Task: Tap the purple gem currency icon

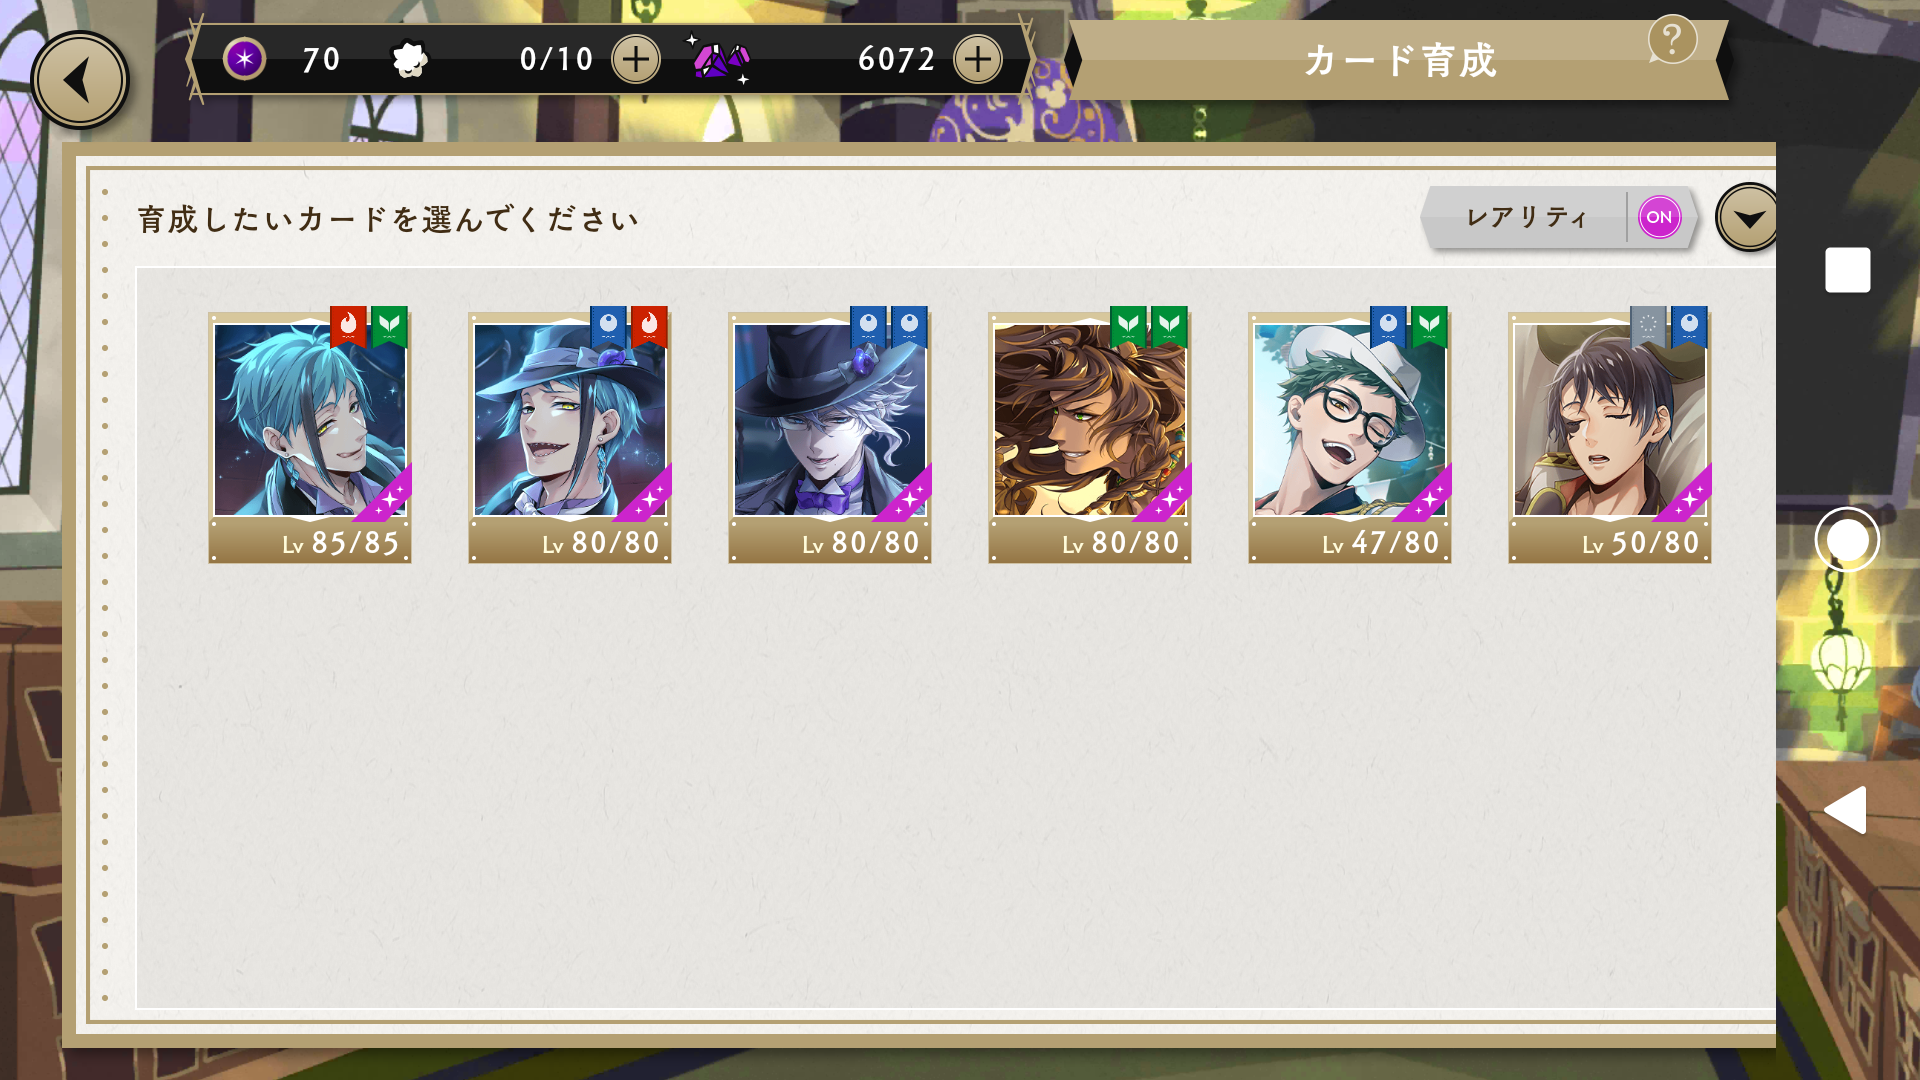Action: 720,60
